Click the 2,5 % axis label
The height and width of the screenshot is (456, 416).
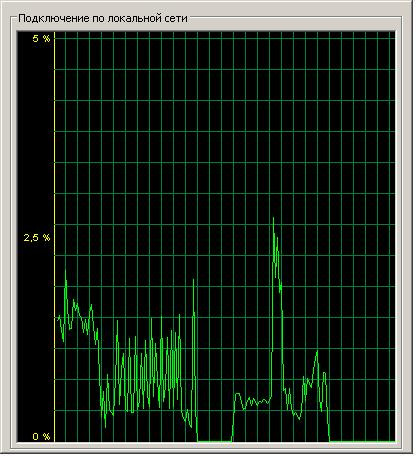[37, 237]
